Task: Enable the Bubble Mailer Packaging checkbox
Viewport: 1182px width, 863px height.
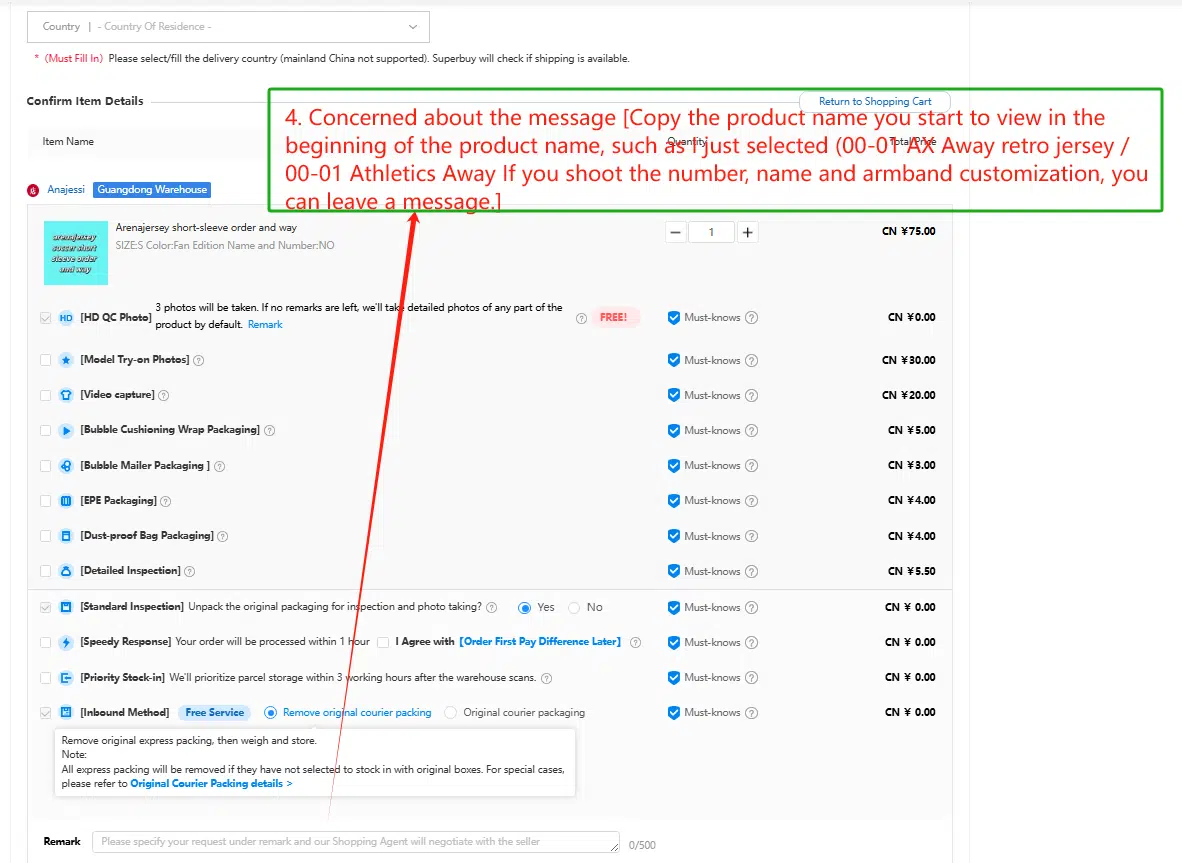Action: point(45,466)
